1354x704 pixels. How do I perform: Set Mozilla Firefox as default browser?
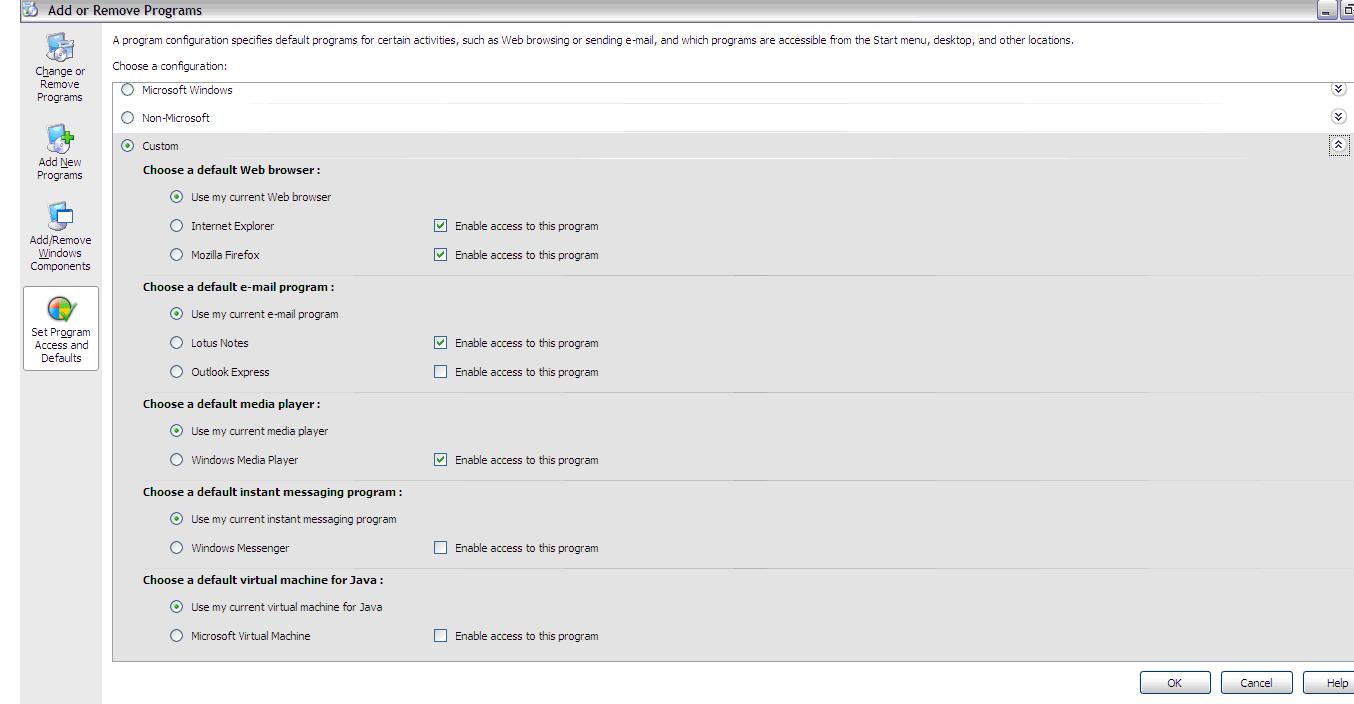tap(177, 255)
